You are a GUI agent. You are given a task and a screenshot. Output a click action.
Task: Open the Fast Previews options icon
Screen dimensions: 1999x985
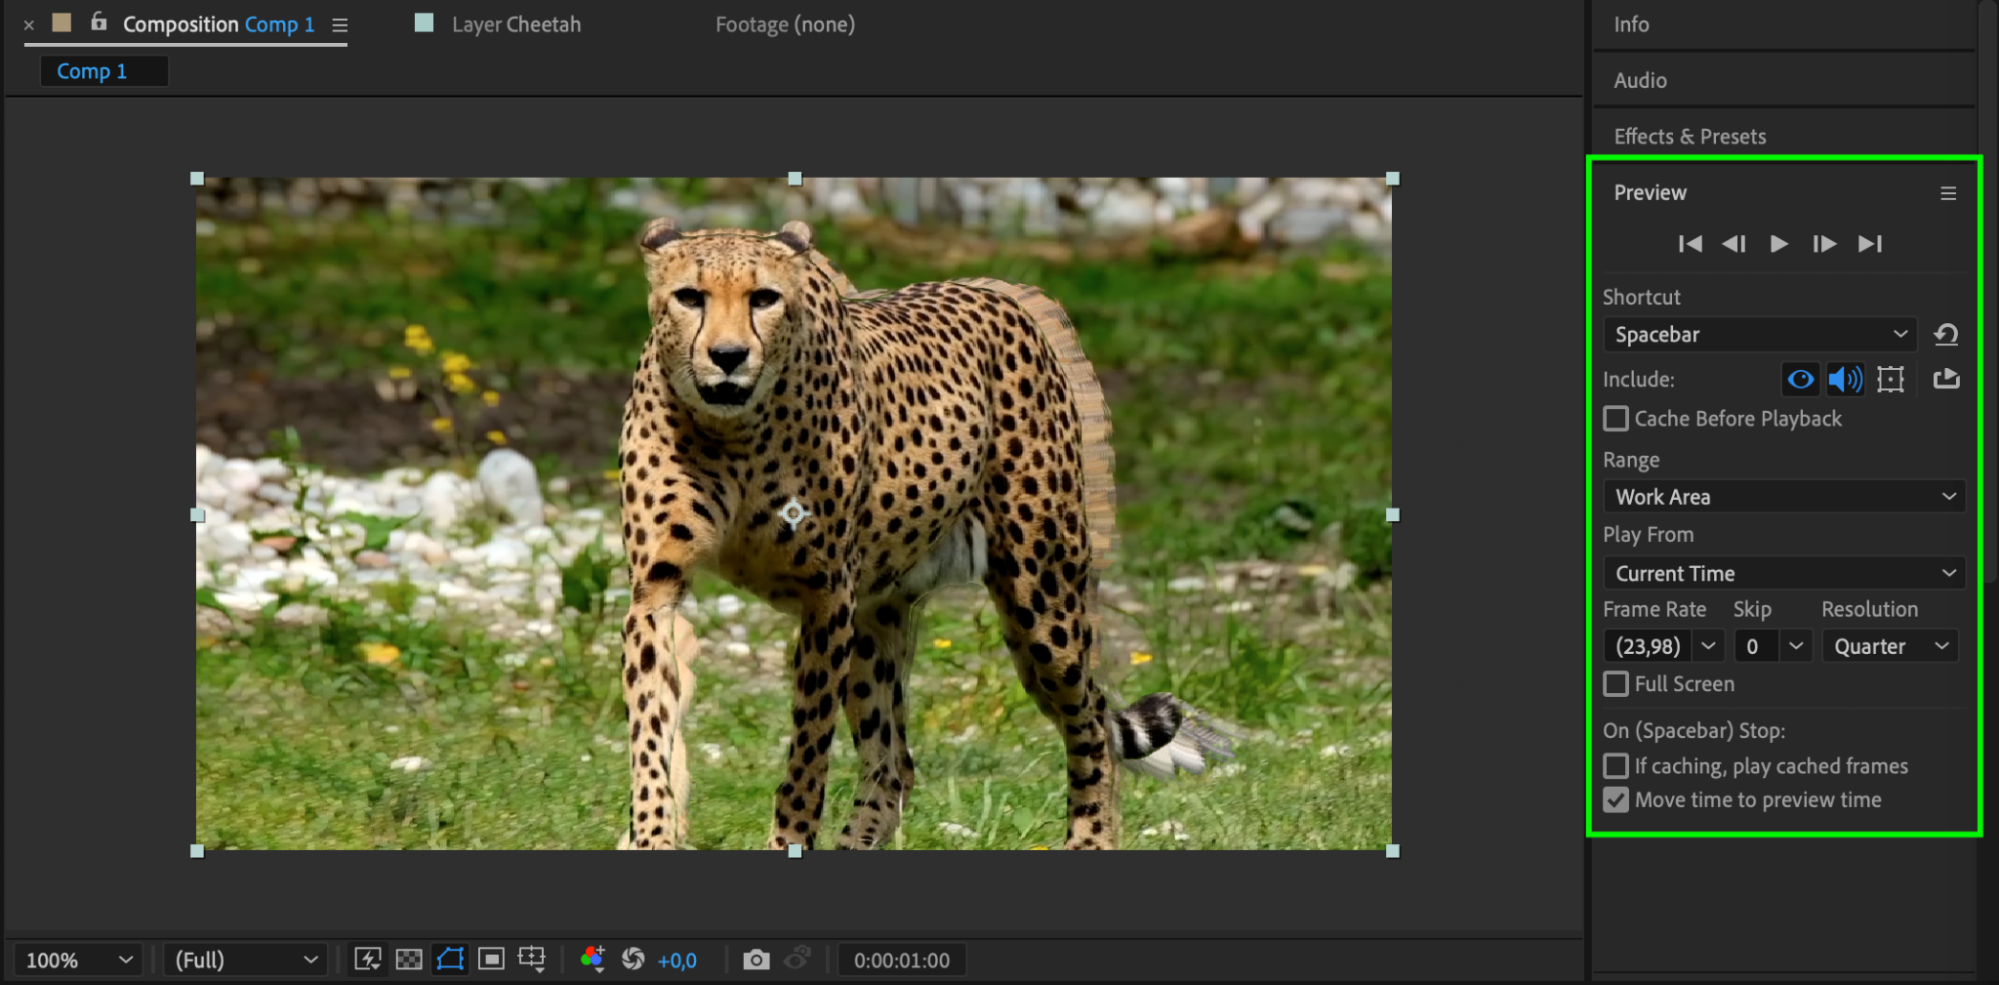(x=367, y=960)
